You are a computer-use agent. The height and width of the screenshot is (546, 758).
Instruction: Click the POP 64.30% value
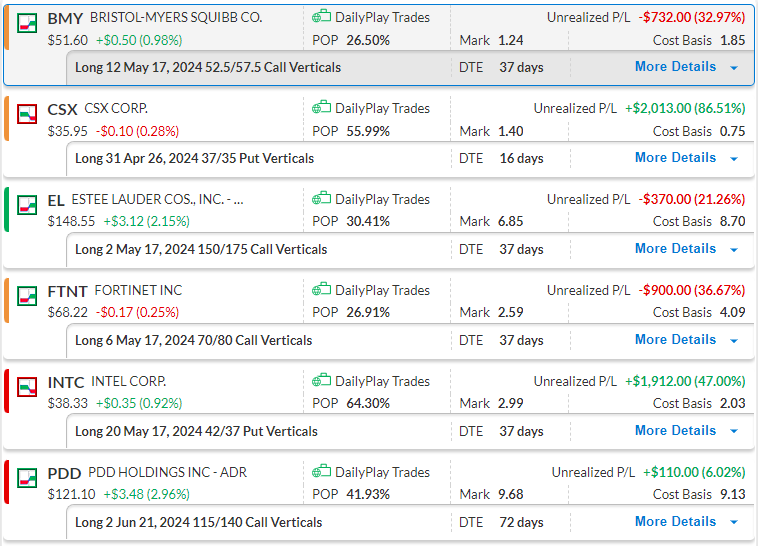tap(368, 403)
